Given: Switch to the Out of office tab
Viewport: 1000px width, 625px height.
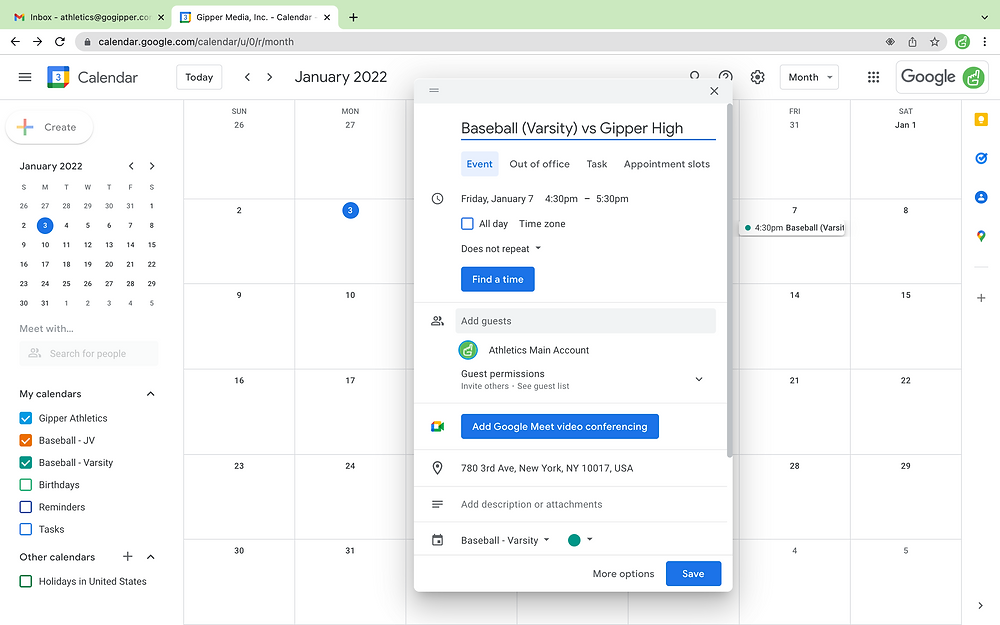Looking at the screenshot, I should pos(540,163).
